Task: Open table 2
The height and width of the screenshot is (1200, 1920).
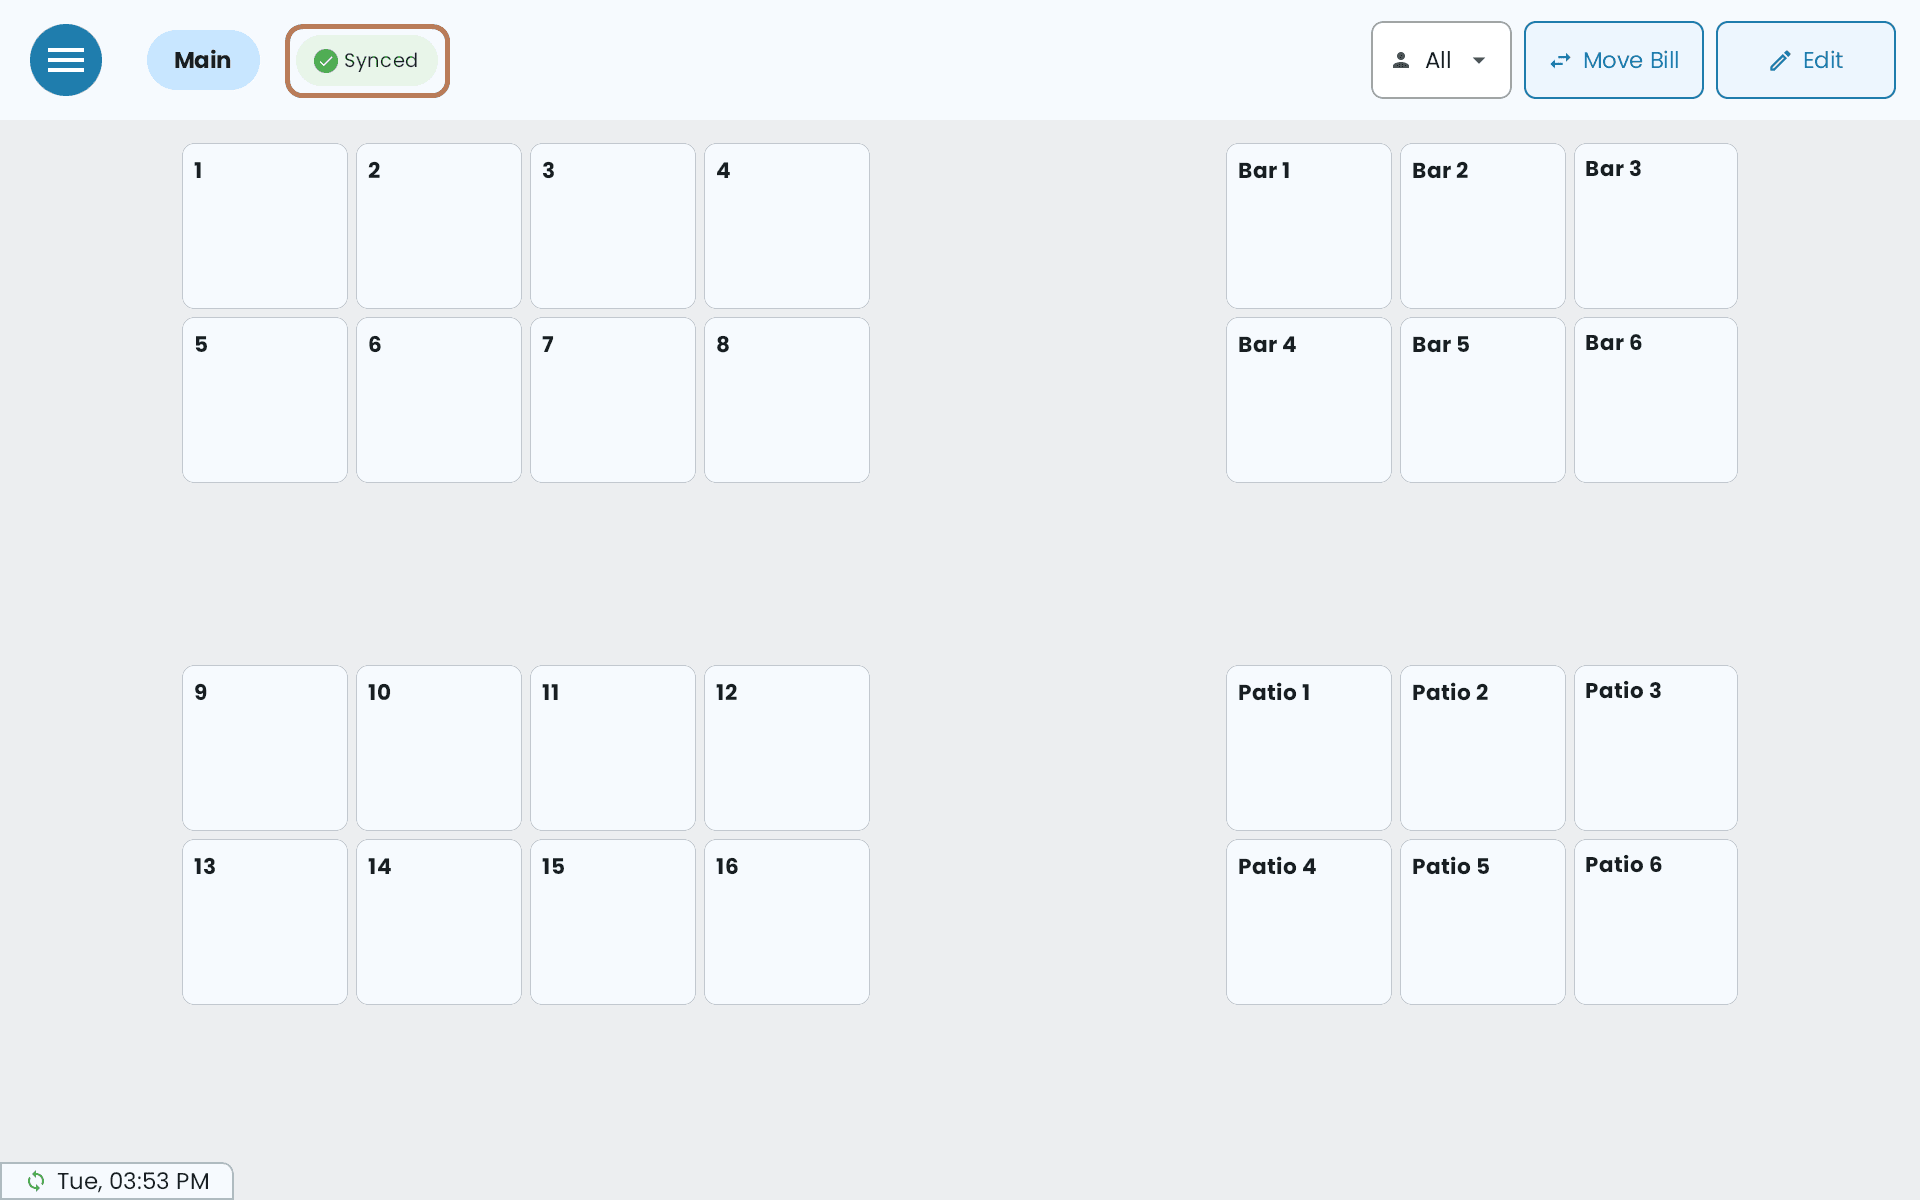Action: pos(439,226)
